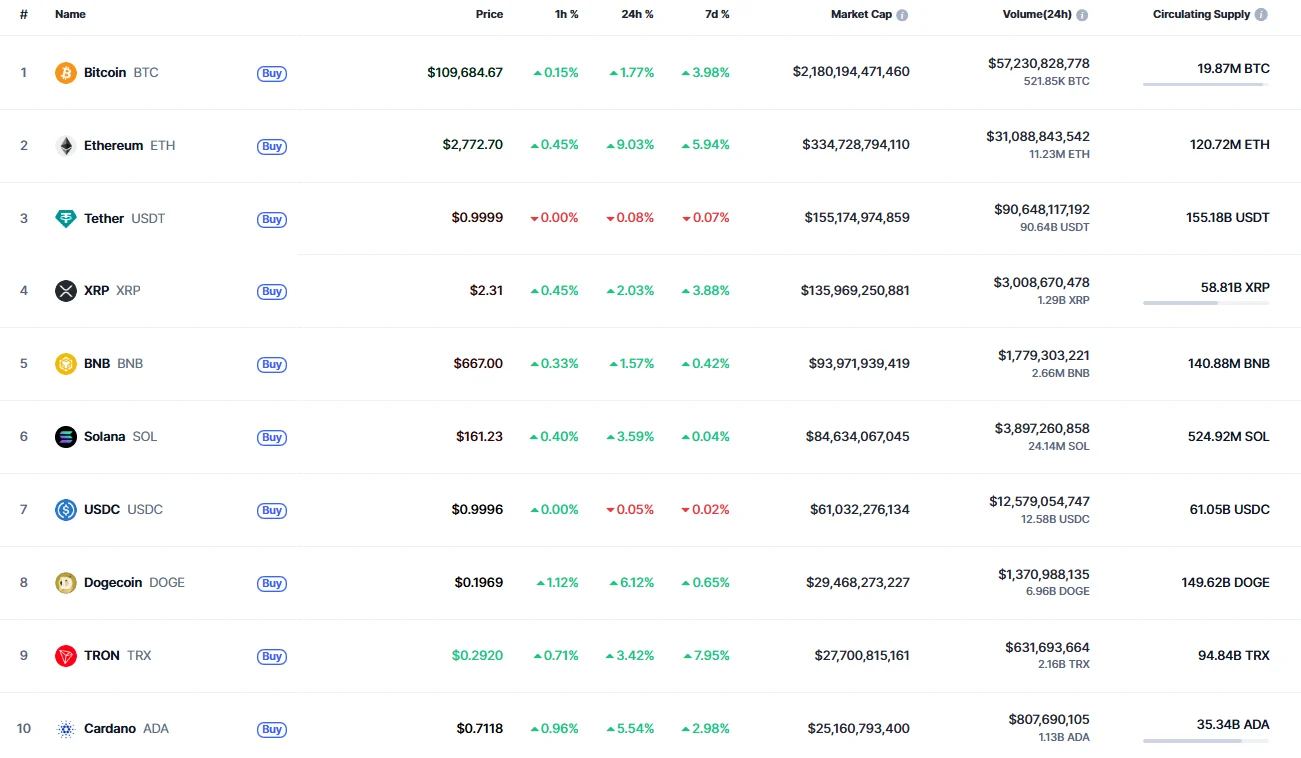Image resolution: width=1301 pixels, height=758 pixels.
Task: Click the XRP logo icon
Action: 66,291
